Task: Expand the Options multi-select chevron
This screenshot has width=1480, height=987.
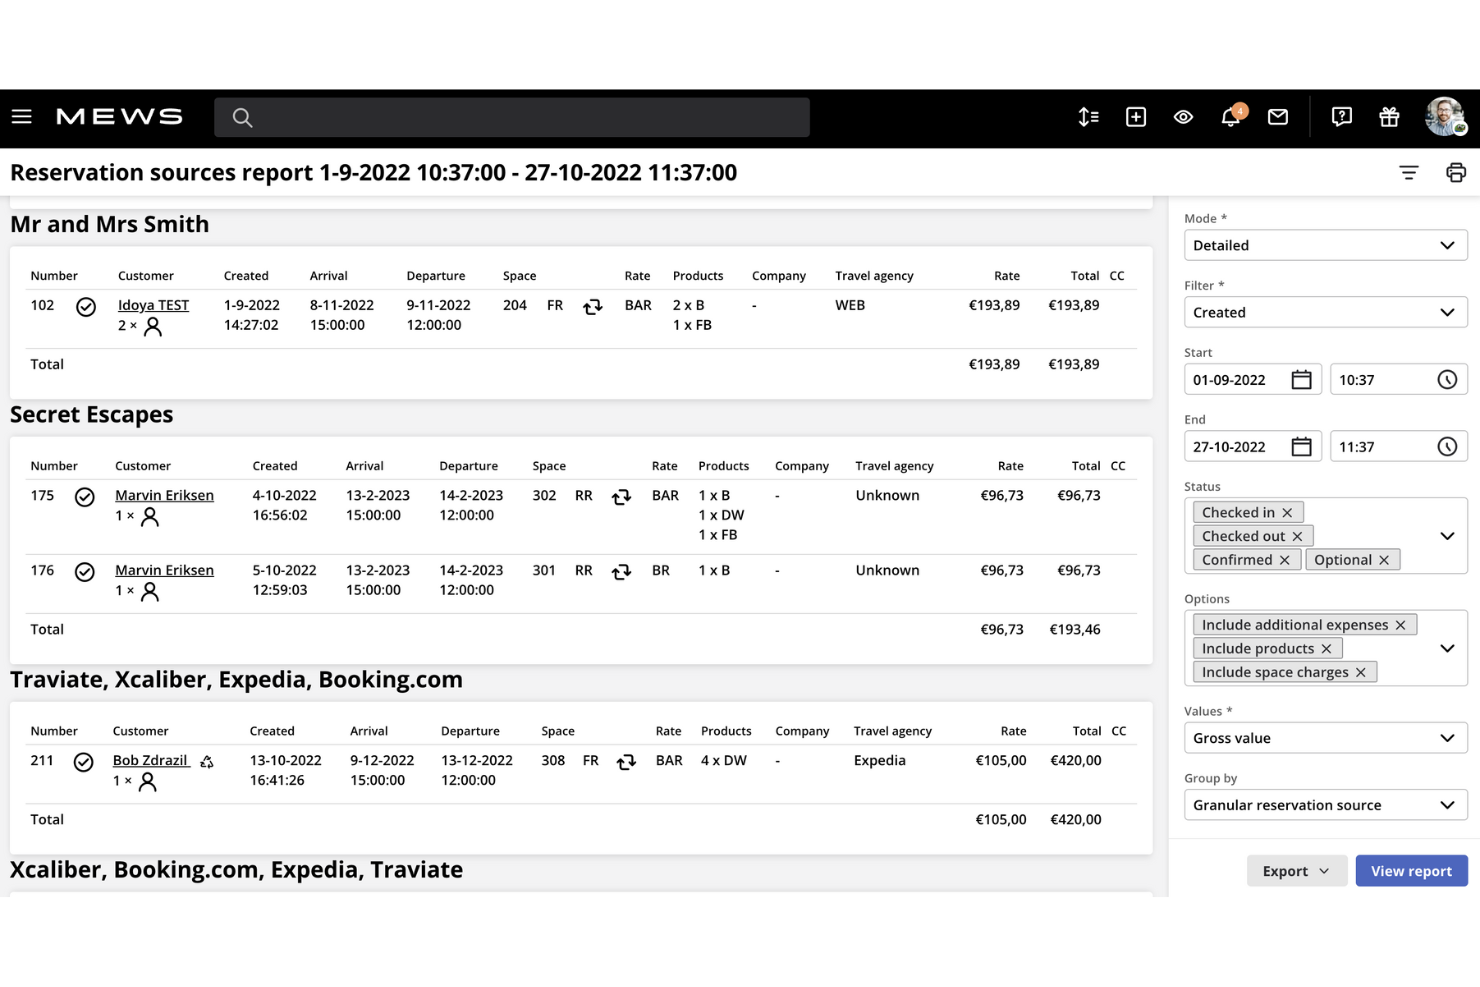Action: coord(1447,648)
